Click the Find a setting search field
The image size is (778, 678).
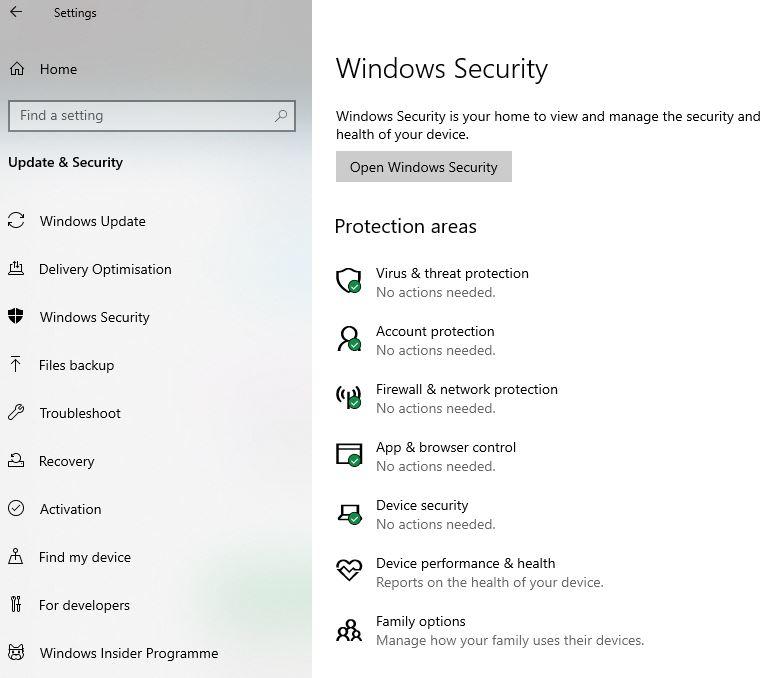(x=152, y=116)
